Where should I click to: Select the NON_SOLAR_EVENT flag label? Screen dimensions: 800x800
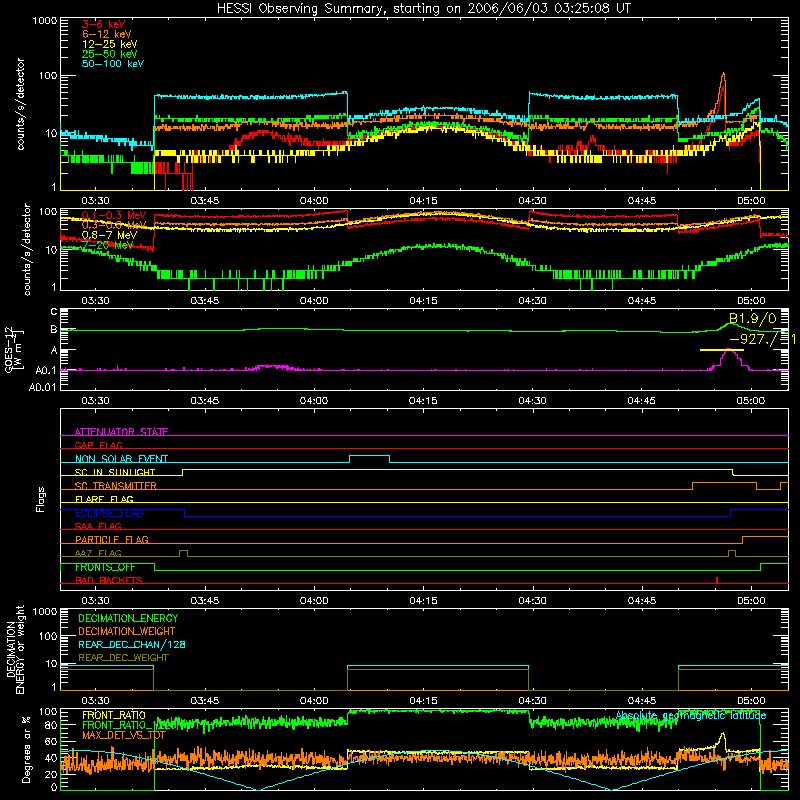(121, 459)
